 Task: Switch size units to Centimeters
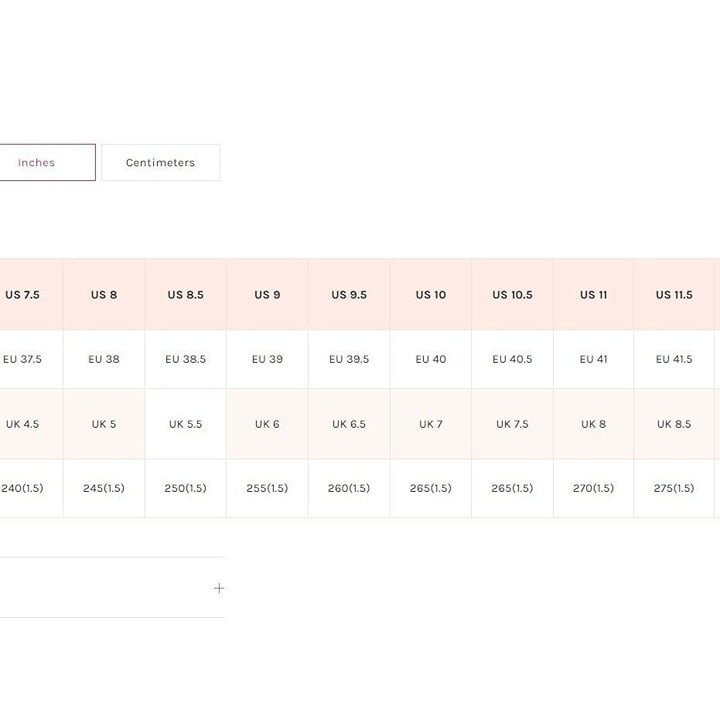161,163
